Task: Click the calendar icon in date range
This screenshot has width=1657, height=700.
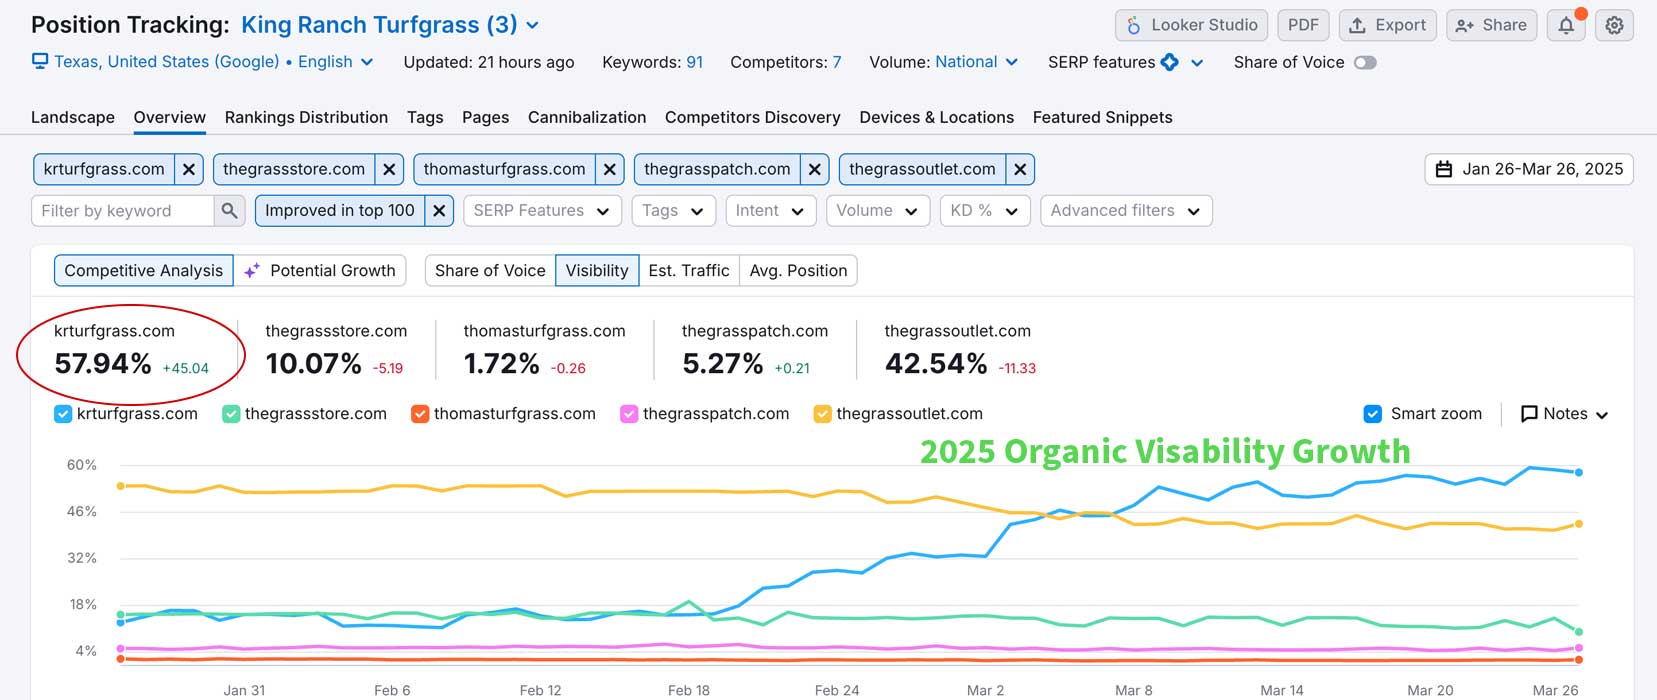Action: (1444, 169)
